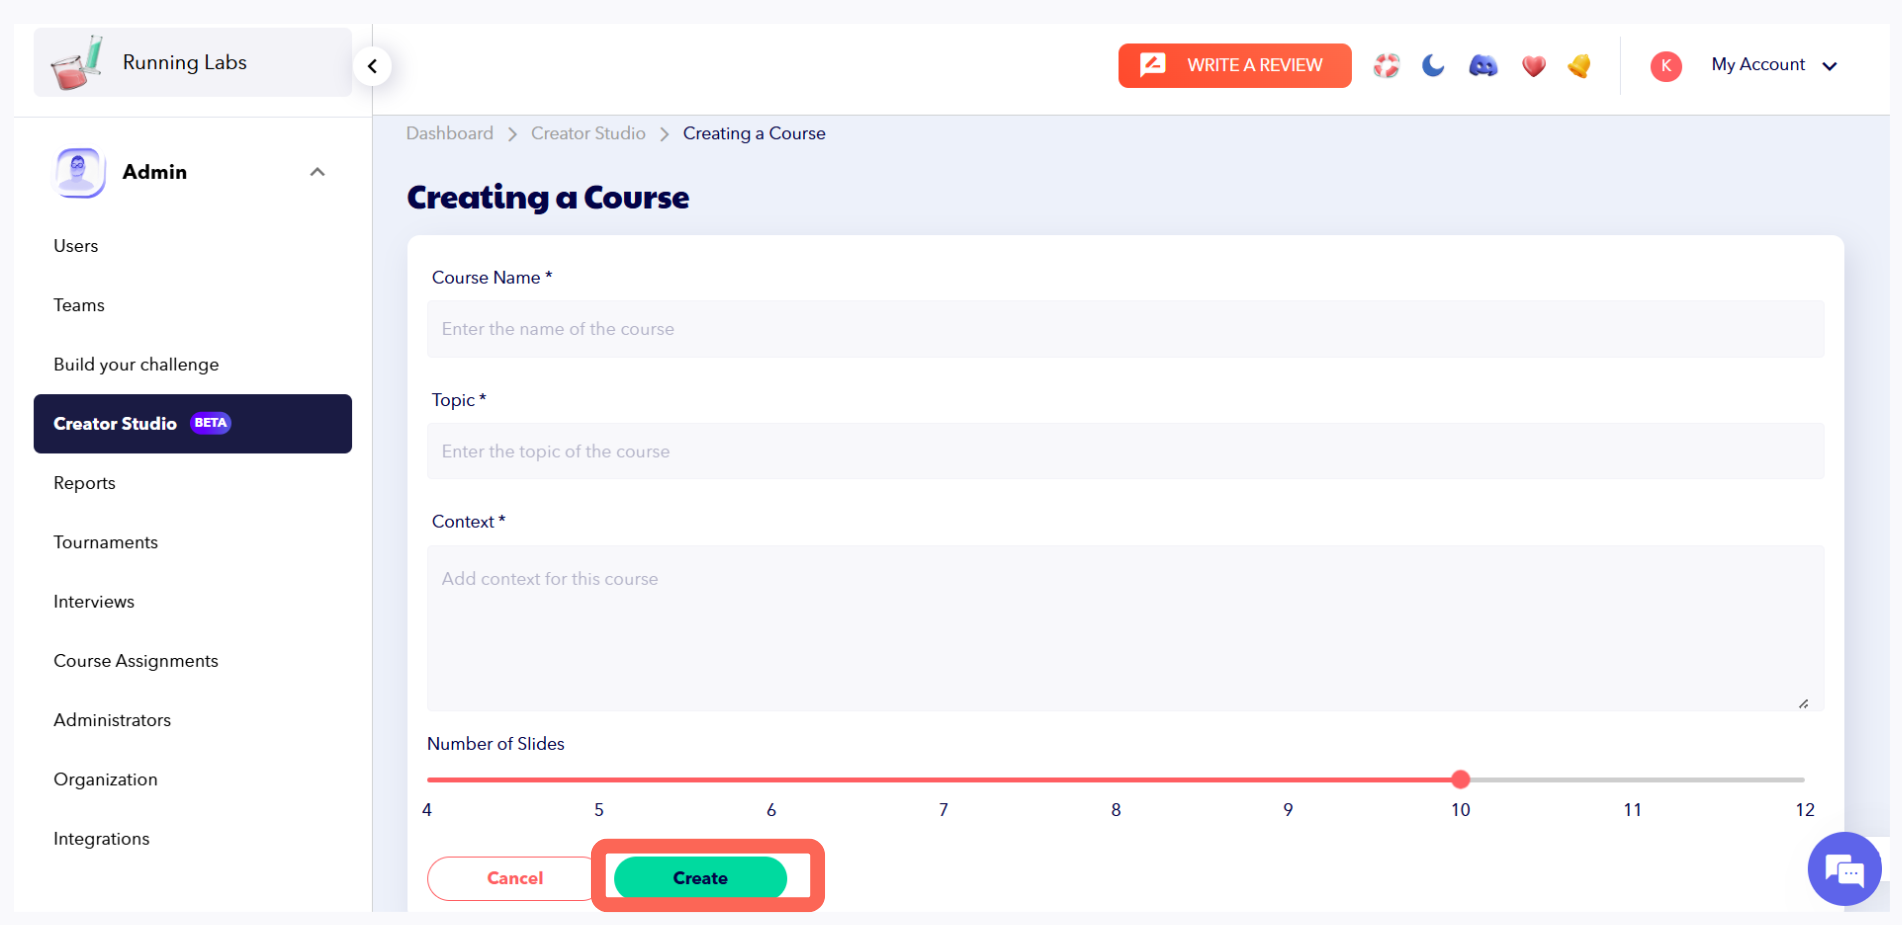Select Users in the sidebar
The width and height of the screenshot is (1902, 925).
coord(76,245)
